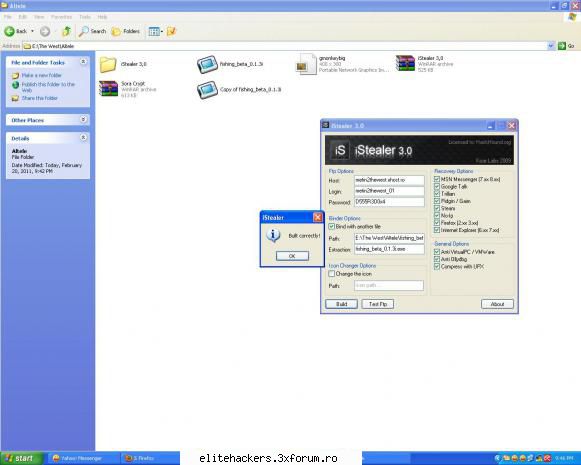The height and width of the screenshot is (465, 581).
Task: Click the Share this folder link
Action: click(x=40, y=98)
